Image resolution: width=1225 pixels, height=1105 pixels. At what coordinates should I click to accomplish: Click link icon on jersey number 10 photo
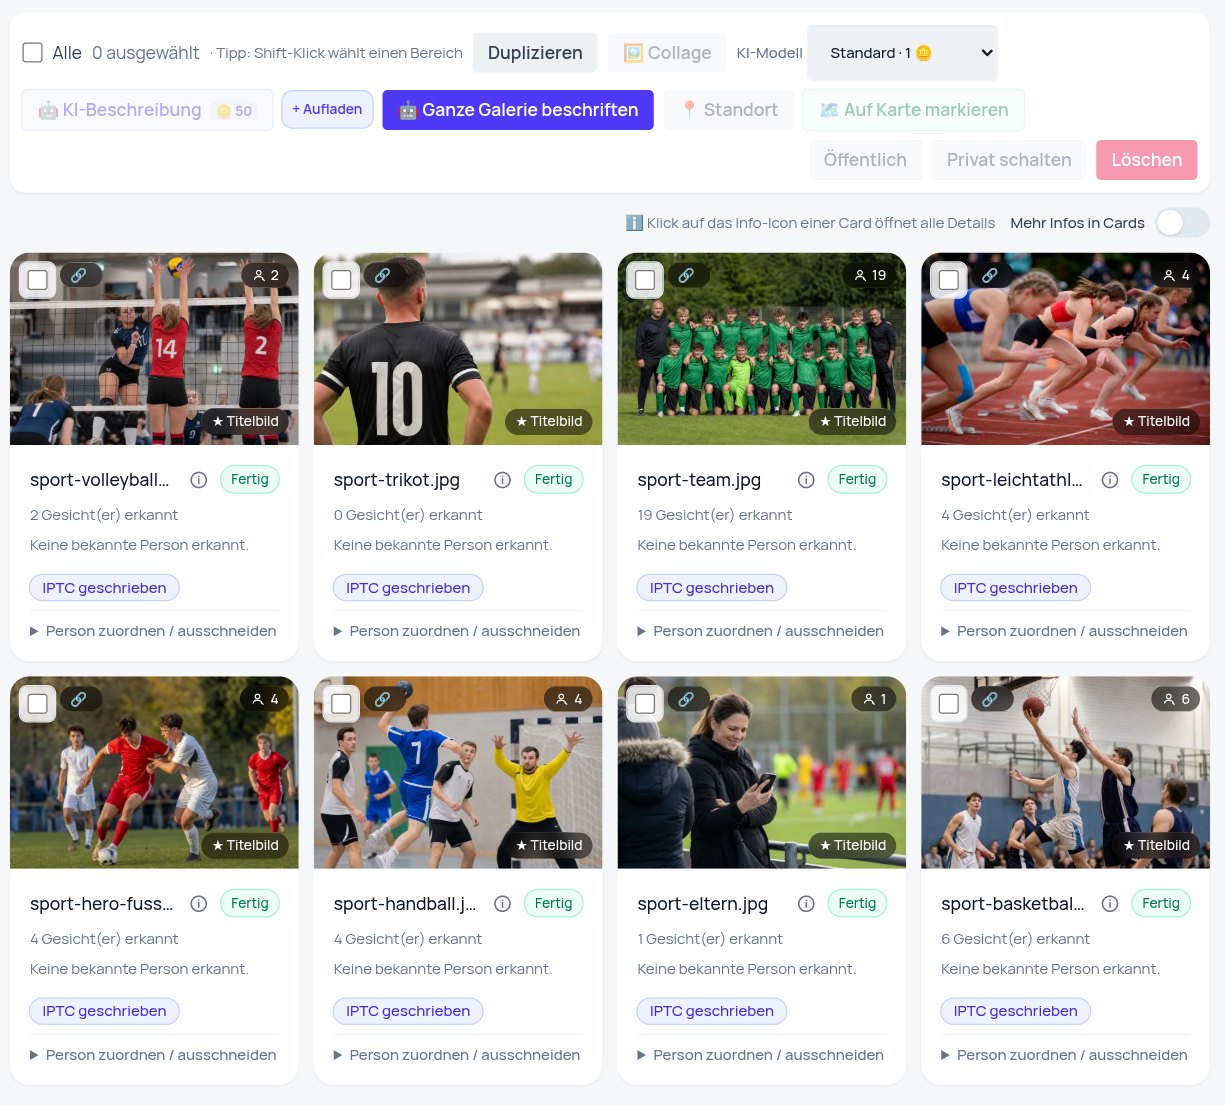pos(384,275)
